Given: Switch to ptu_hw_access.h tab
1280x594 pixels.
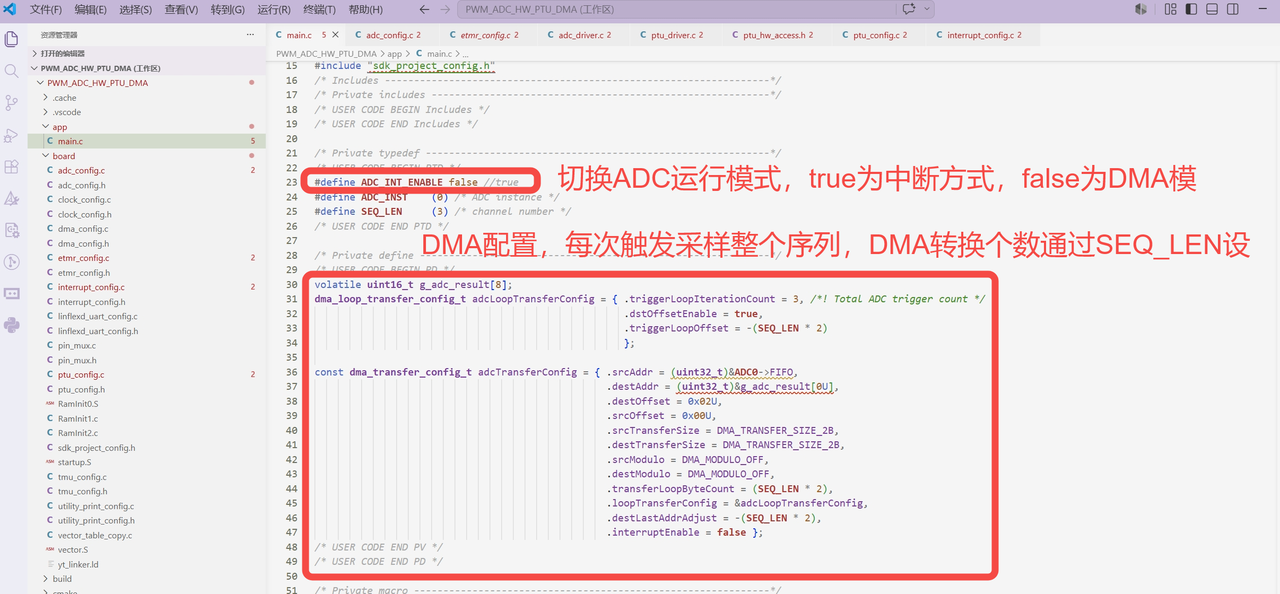Looking at the screenshot, I should (774, 35).
